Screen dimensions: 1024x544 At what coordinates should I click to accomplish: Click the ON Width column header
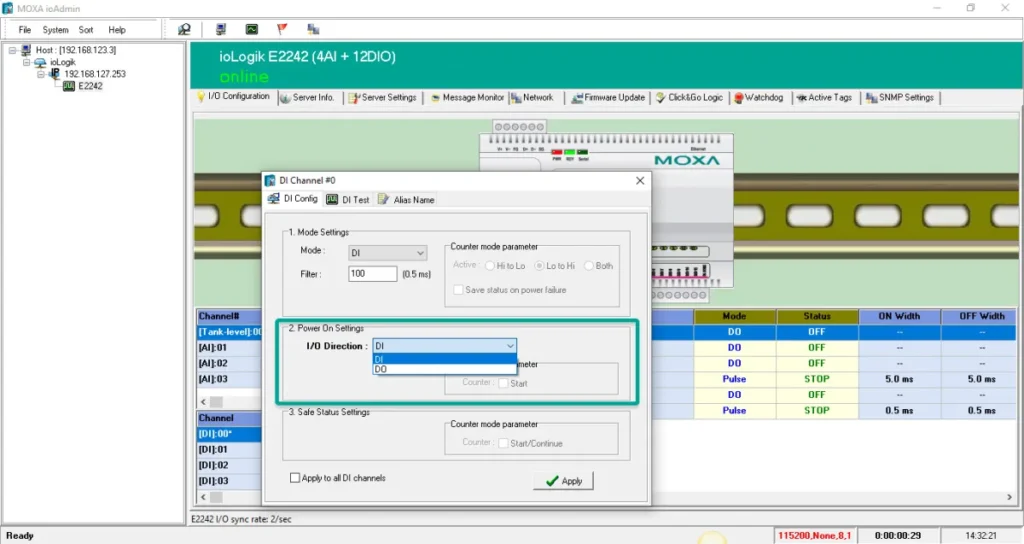coord(899,316)
